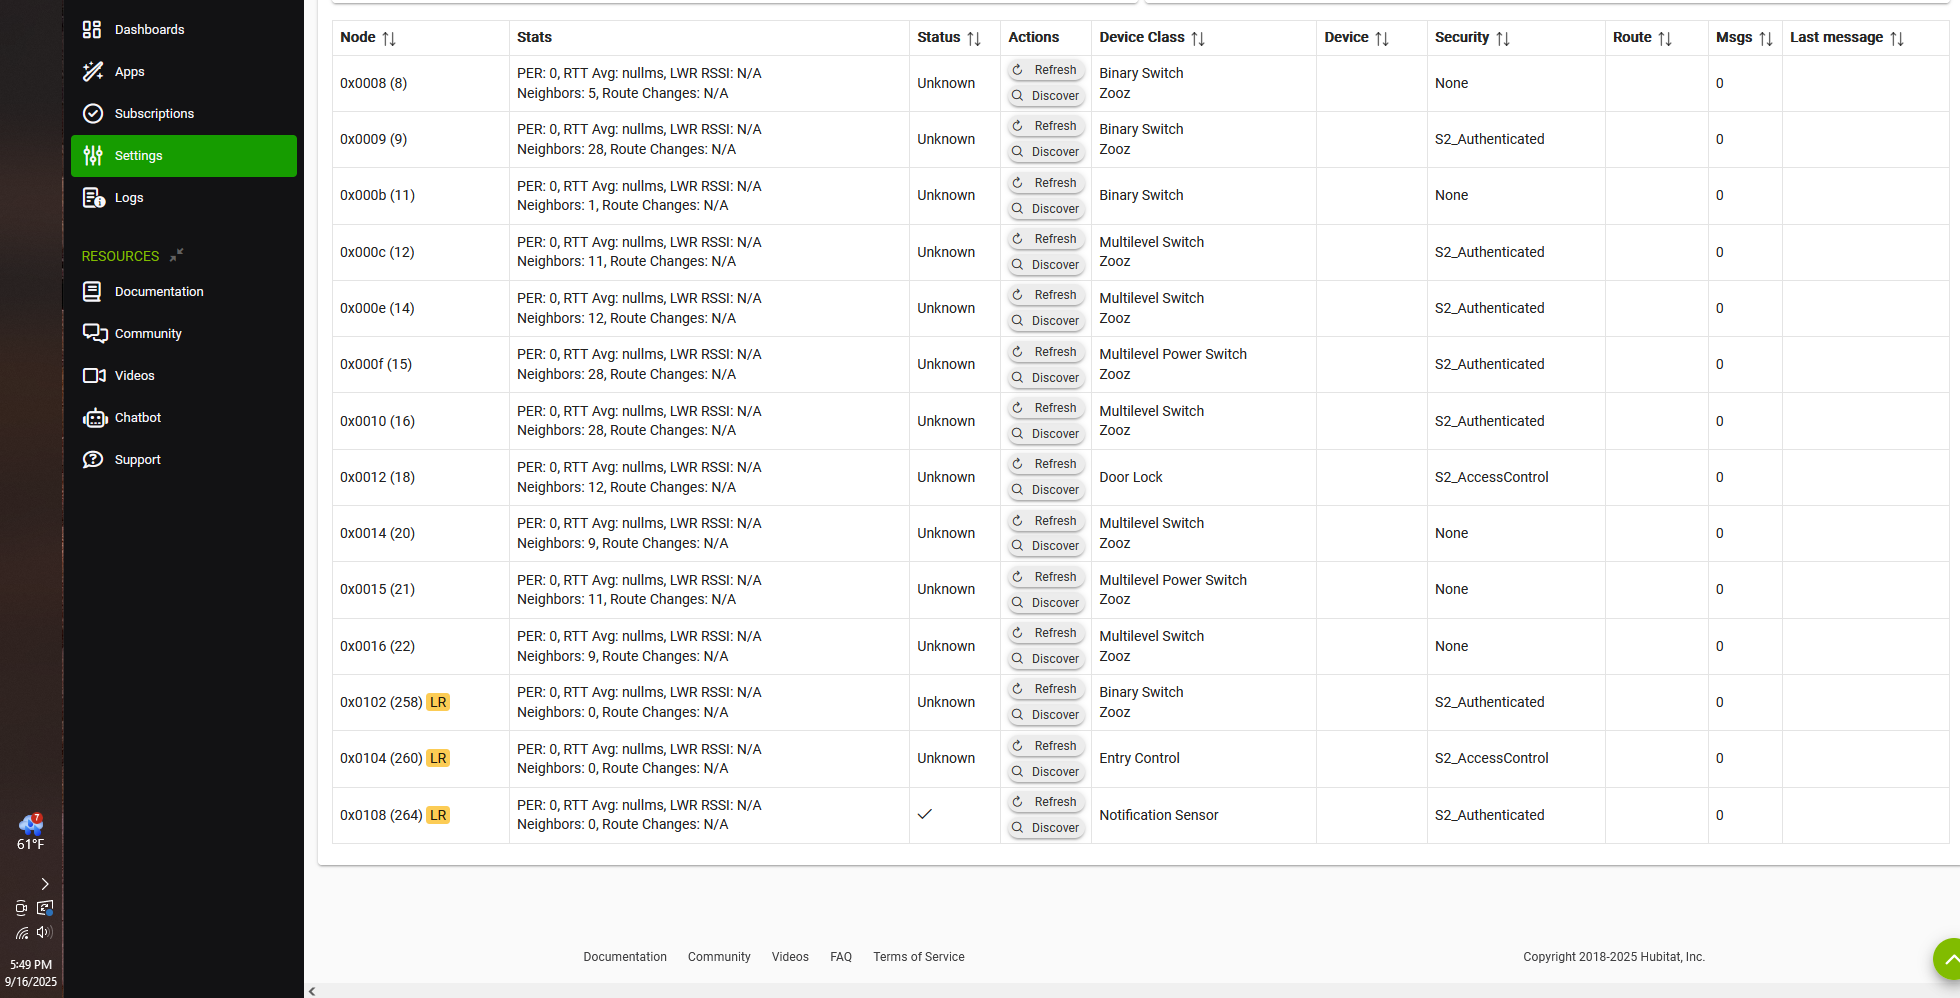Click the scroll-to-top green arrow button

[x=1948, y=959]
